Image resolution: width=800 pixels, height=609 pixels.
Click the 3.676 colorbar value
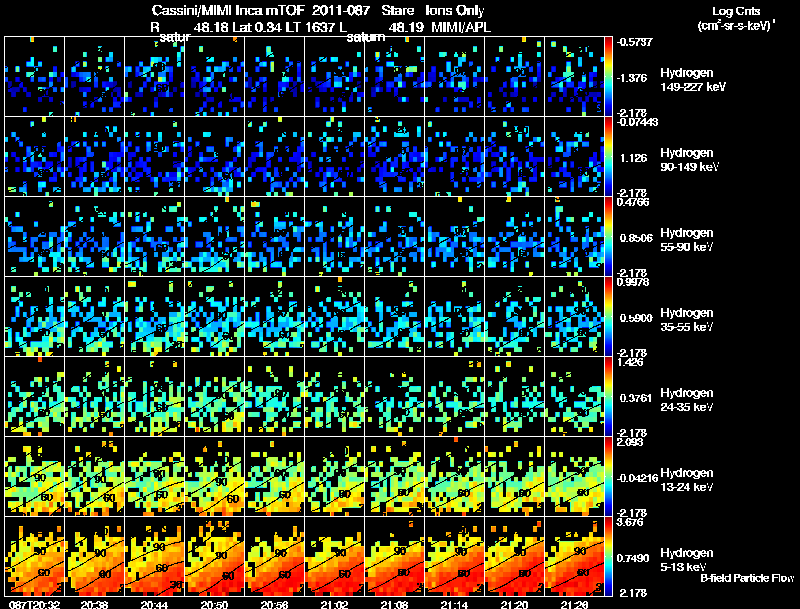coord(630,522)
